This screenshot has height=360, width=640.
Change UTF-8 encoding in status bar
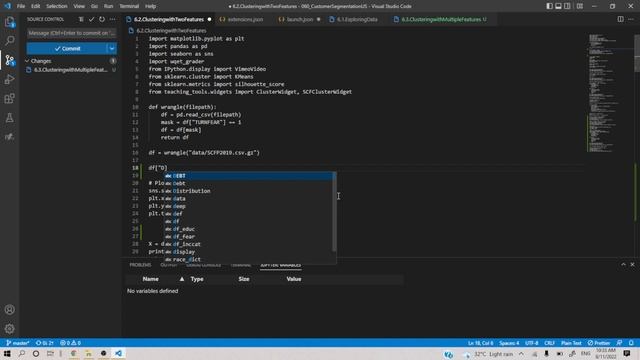[531, 343]
